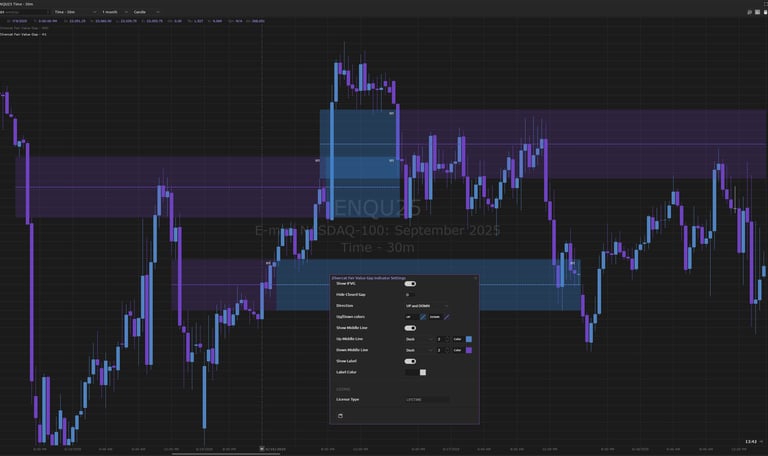The width and height of the screenshot is (768, 456).
Task: Select the active Fair Value Gap indicator label
Action: 24,34
